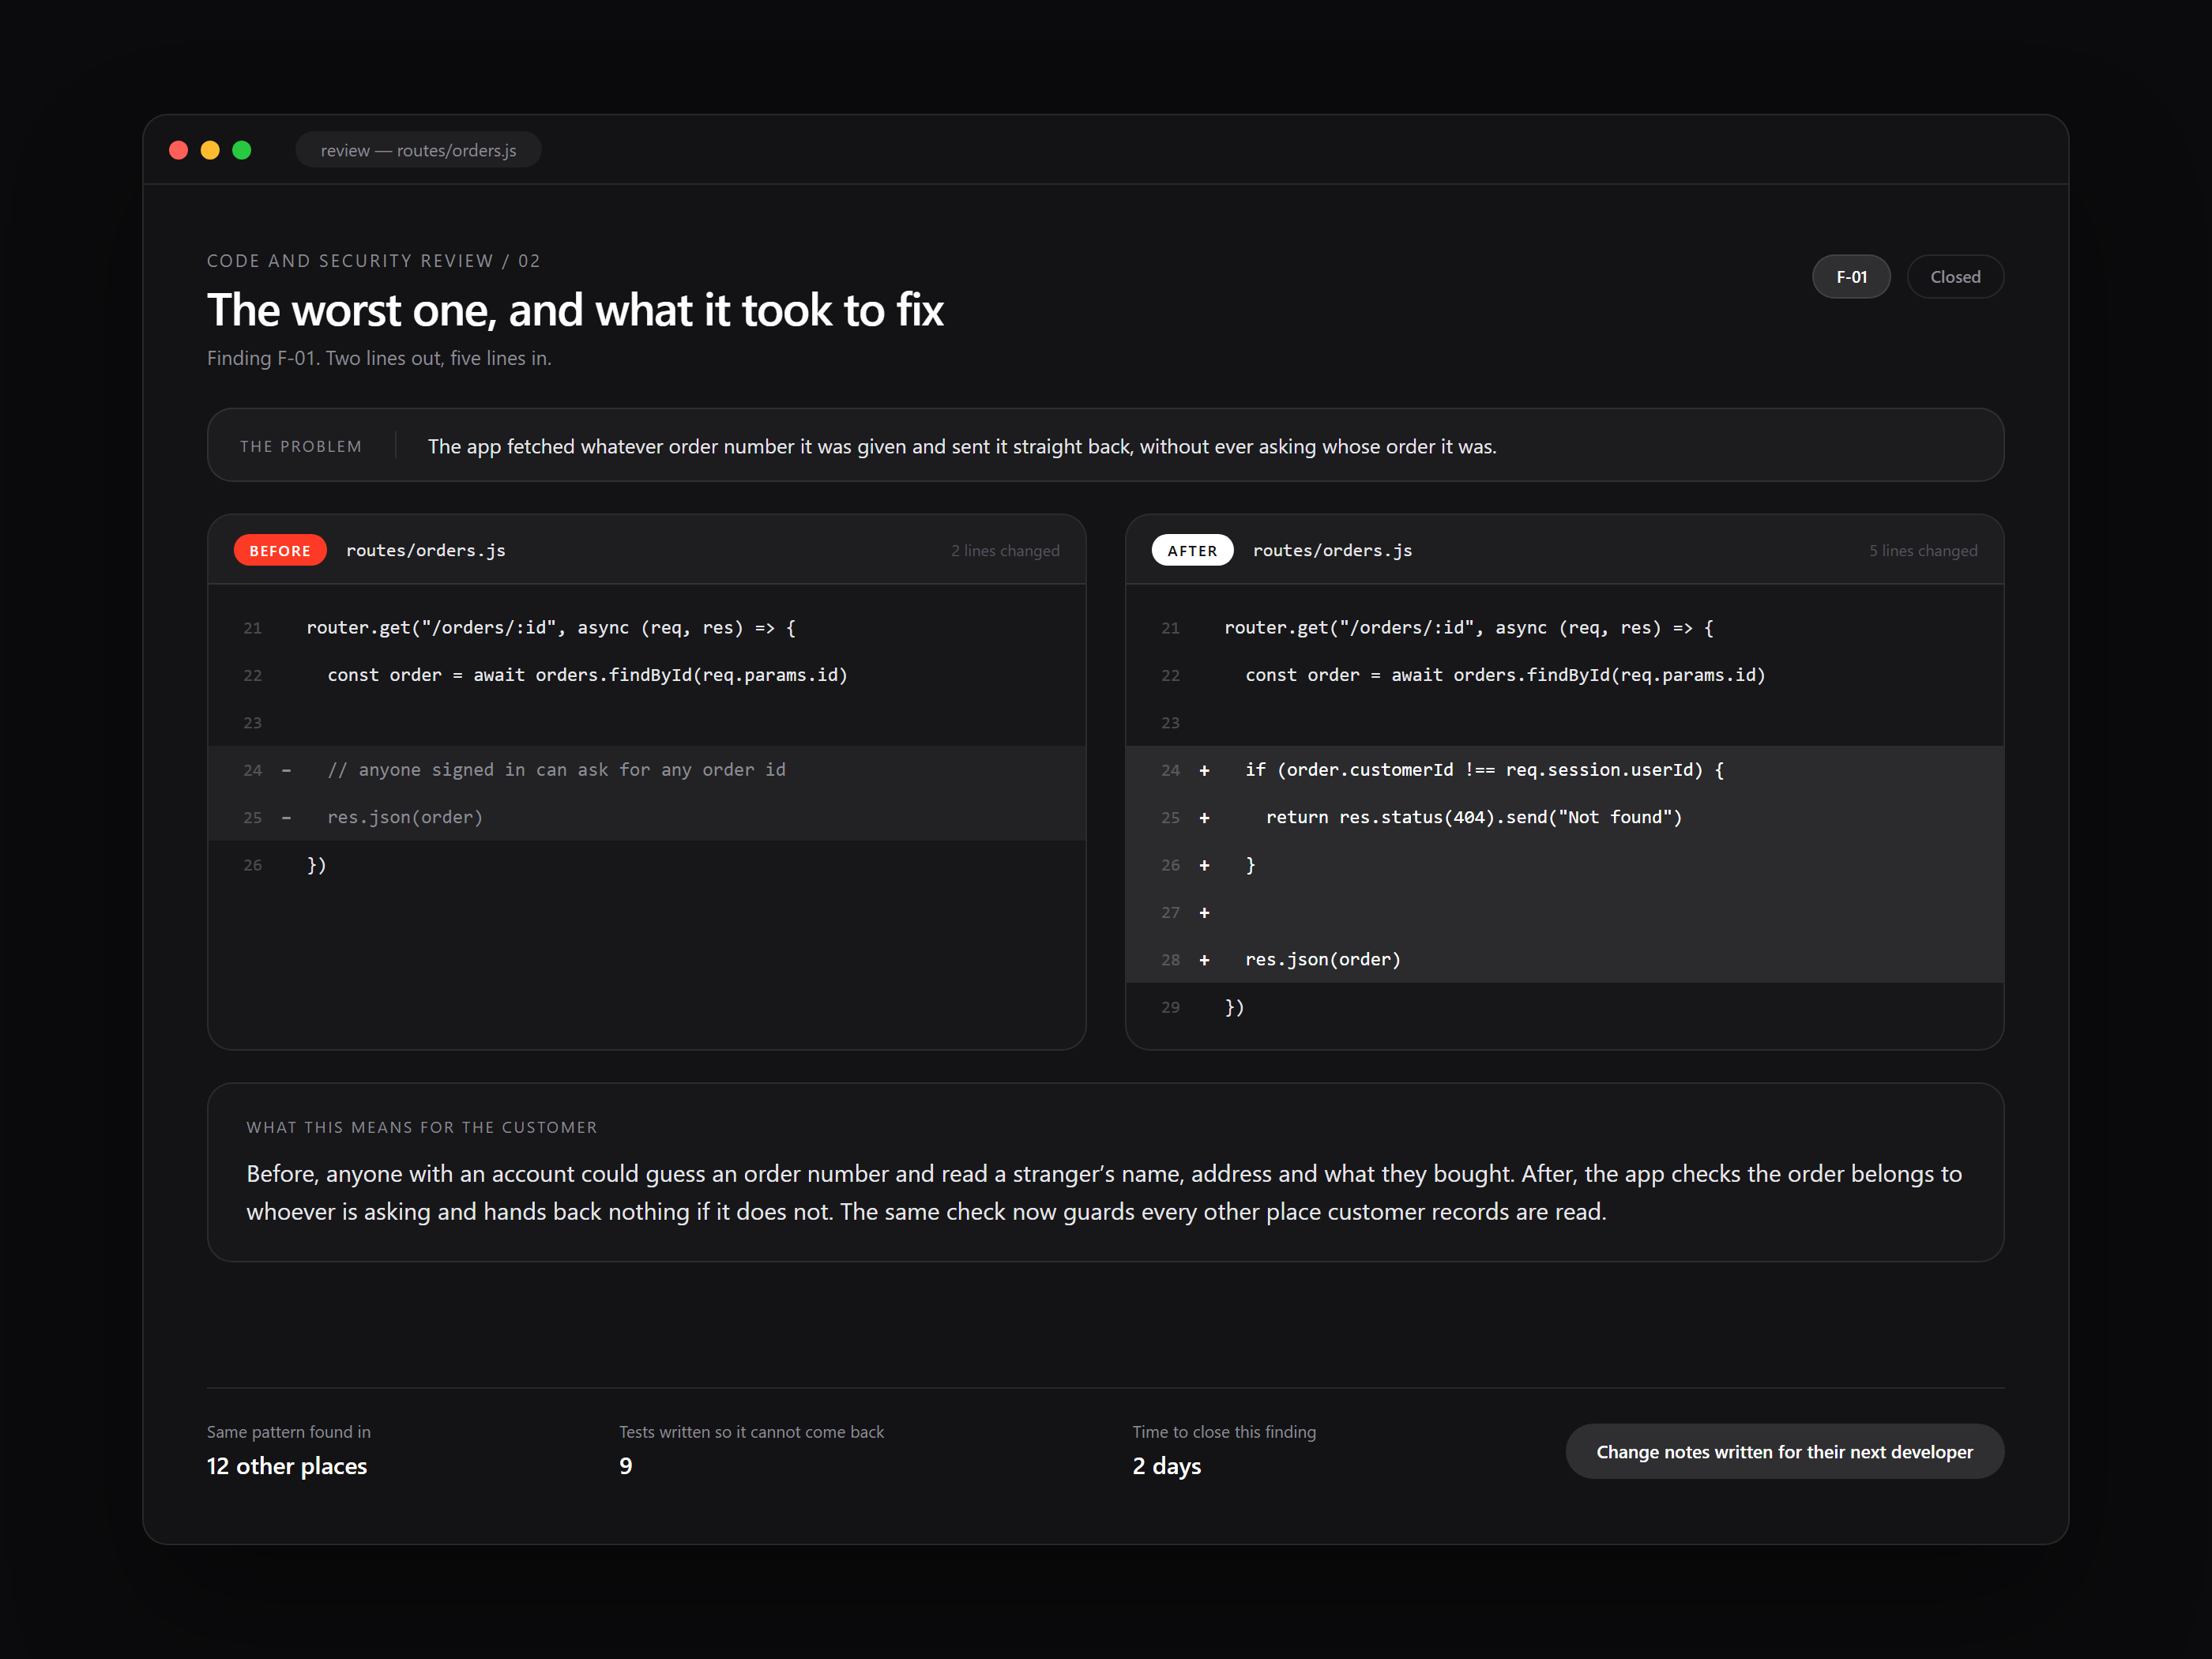Click routes/orders.js filename in AFTER panel
This screenshot has height=1659, width=2212.
(1333, 550)
